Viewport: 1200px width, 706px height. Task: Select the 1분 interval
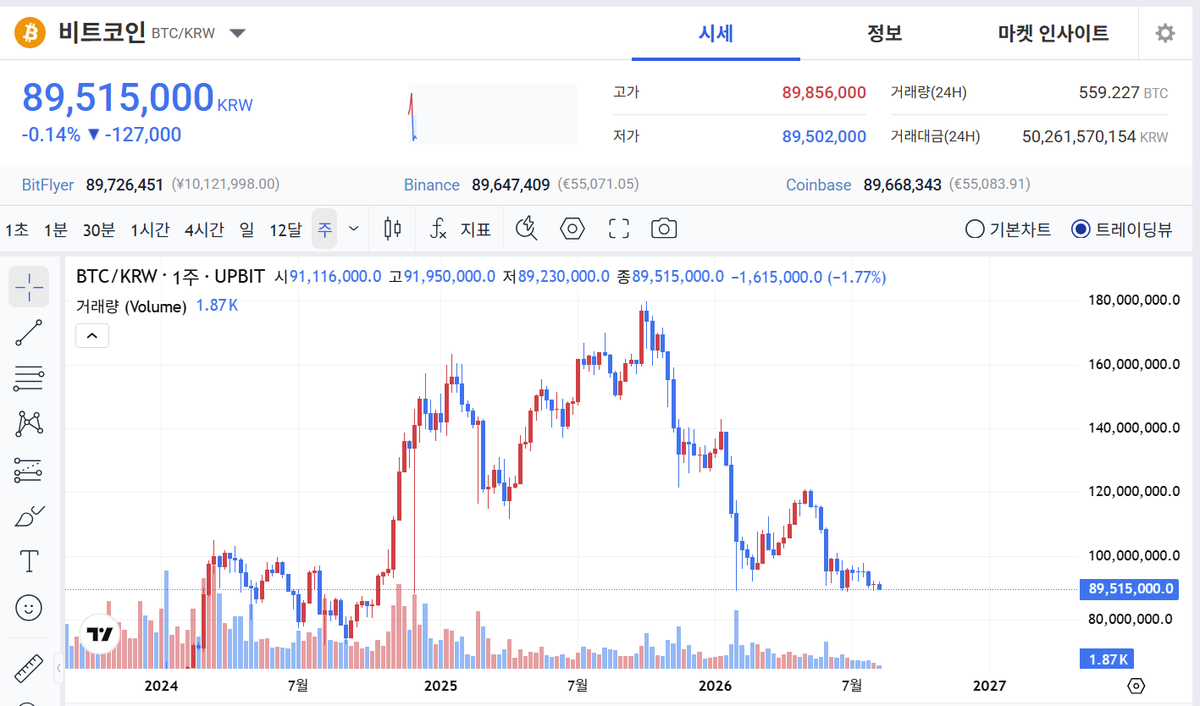point(55,229)
